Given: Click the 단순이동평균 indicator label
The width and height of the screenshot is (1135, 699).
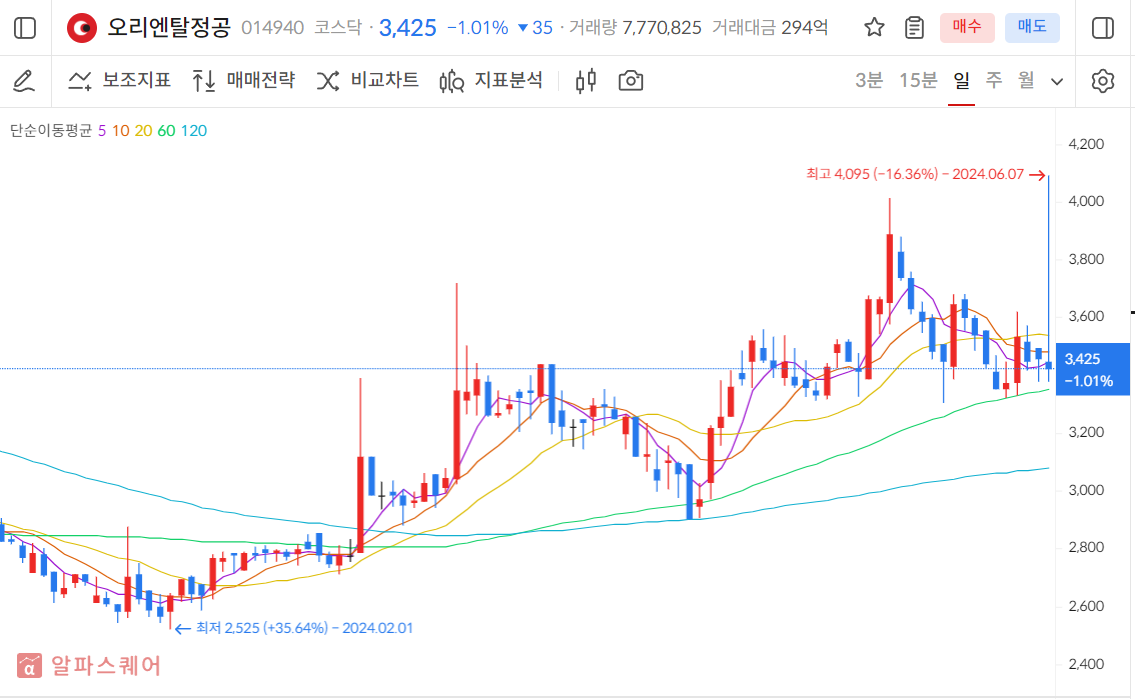Looking at the screenshot, I should (51, 131).
